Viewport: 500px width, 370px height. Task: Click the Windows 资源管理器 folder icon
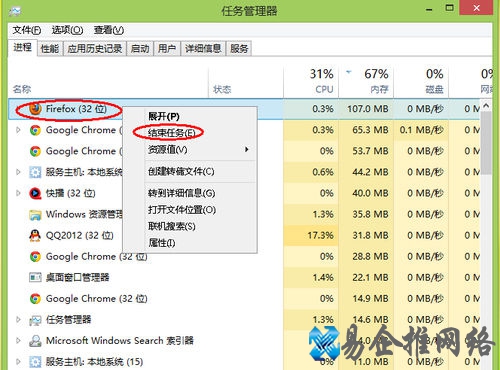click(35, 214)
